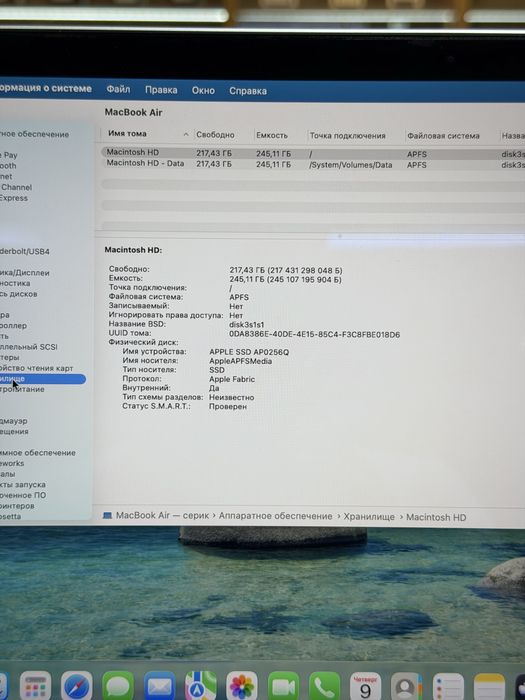Click /System/Volumes/Data mount point cell
This screenshot has height=700, width=525.
point(350,165)
